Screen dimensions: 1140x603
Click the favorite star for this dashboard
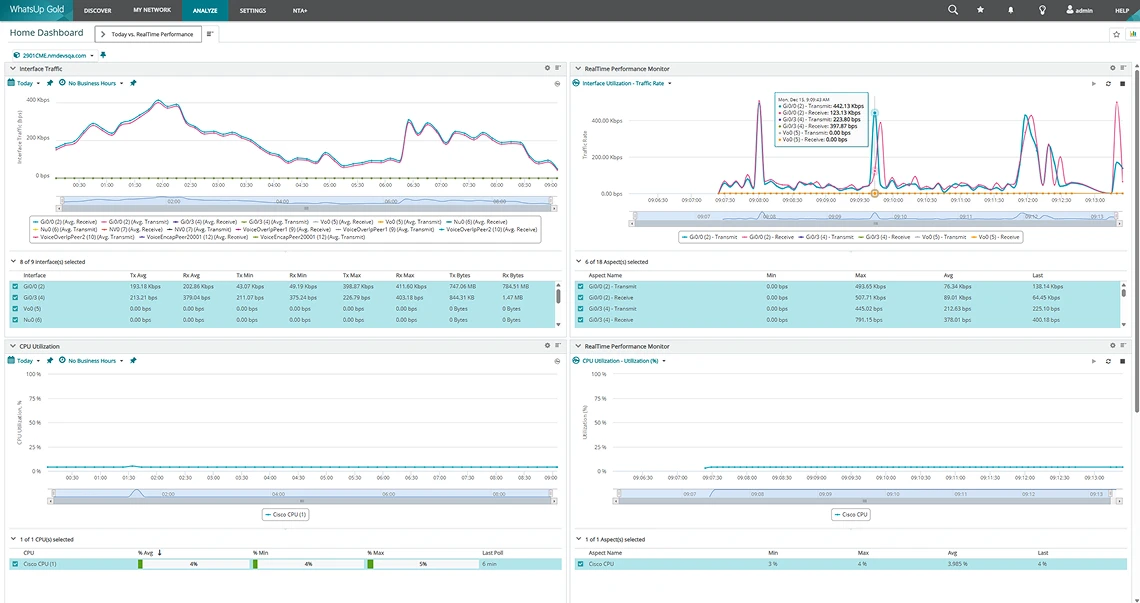coord(1116,34)
